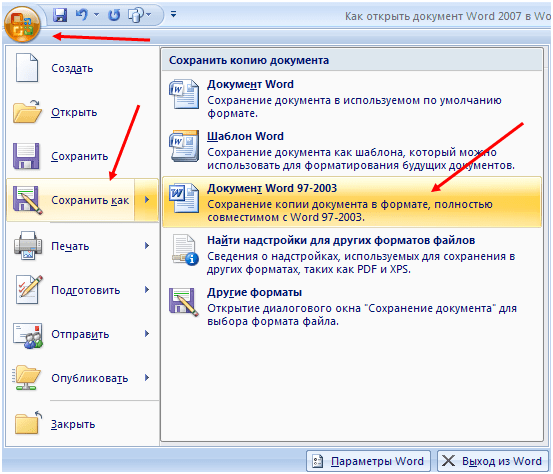Viewport: 553px width, 474px height.
Task: Choose Отправить menu entry
Action: click(80, 334)
